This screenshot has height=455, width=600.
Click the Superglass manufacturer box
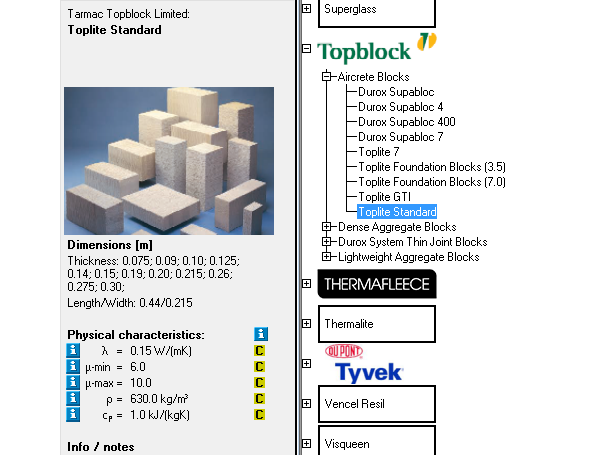[377, 13]
